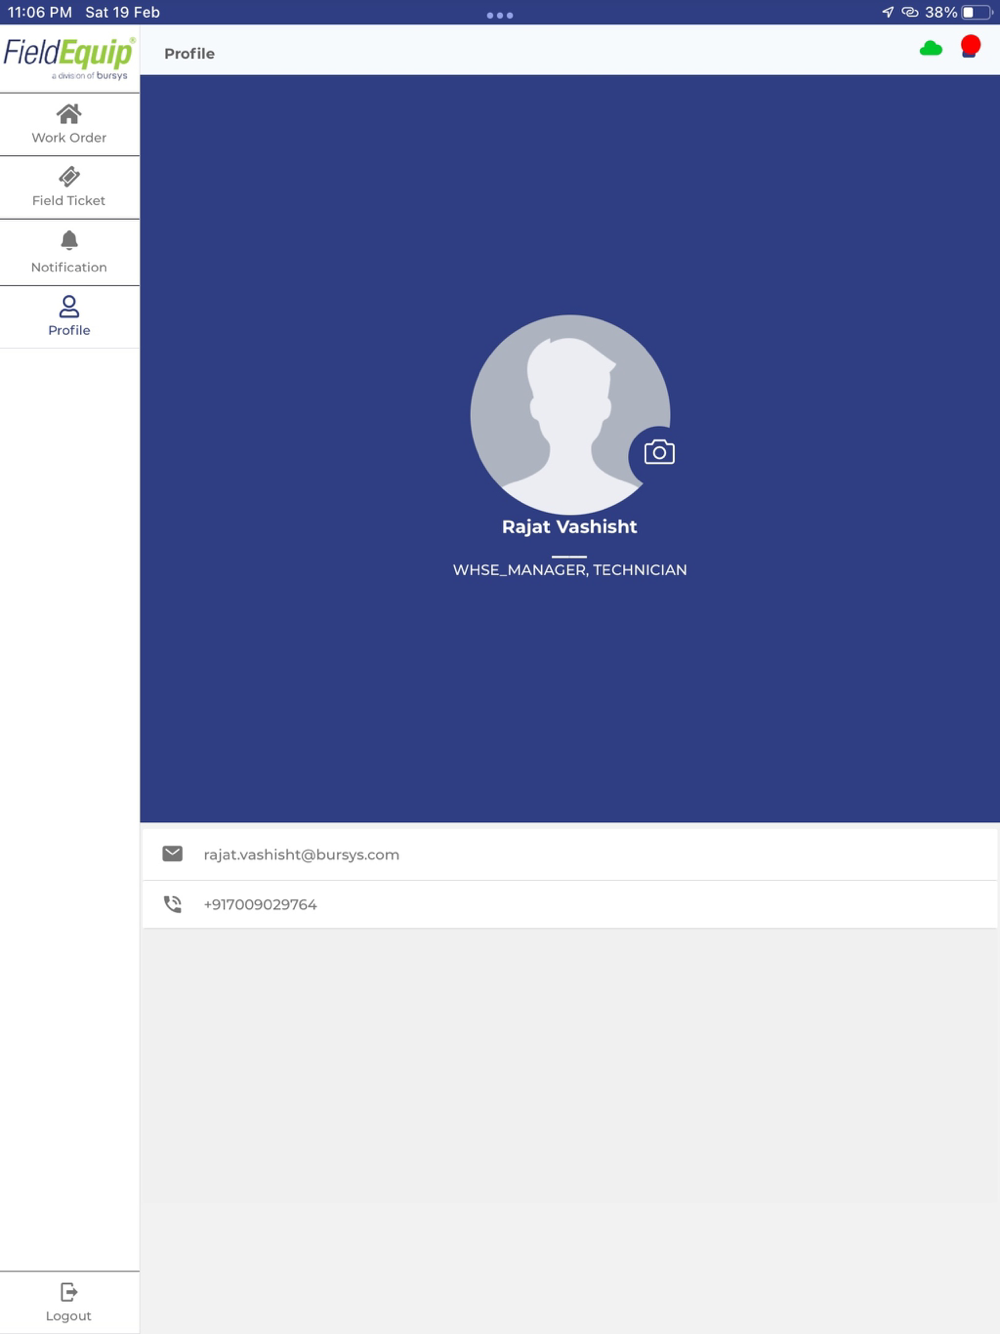1000x1334 pixels.
Task: Tap the Logout icon in the sidebar
Action: pos(69,1291)
